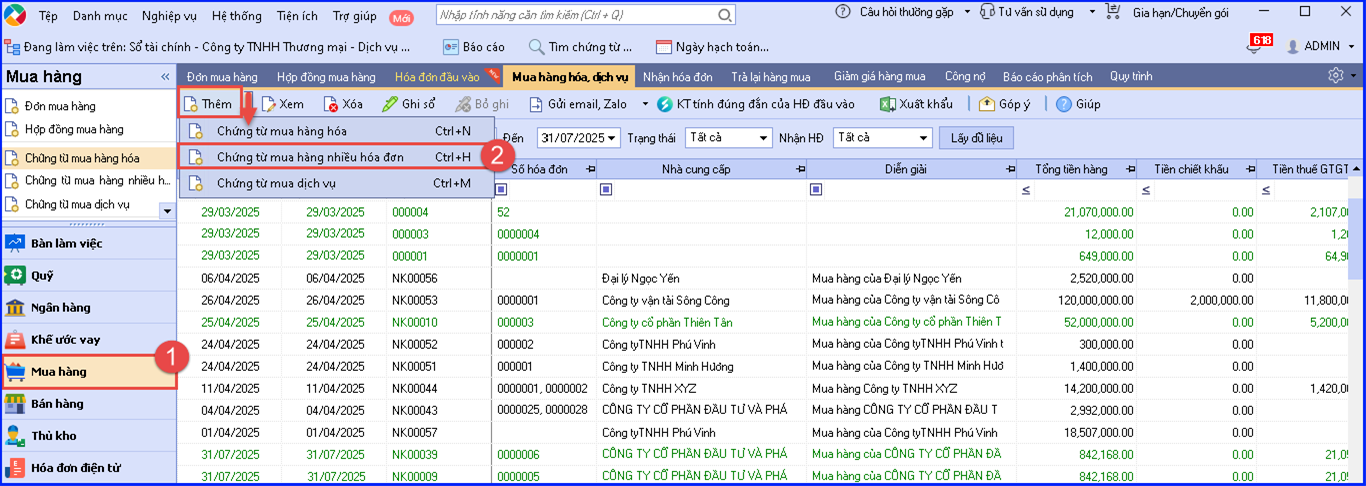The image size is (1366, 486).
Task: Click the Thêm button
Action: [x=209, y=104]
